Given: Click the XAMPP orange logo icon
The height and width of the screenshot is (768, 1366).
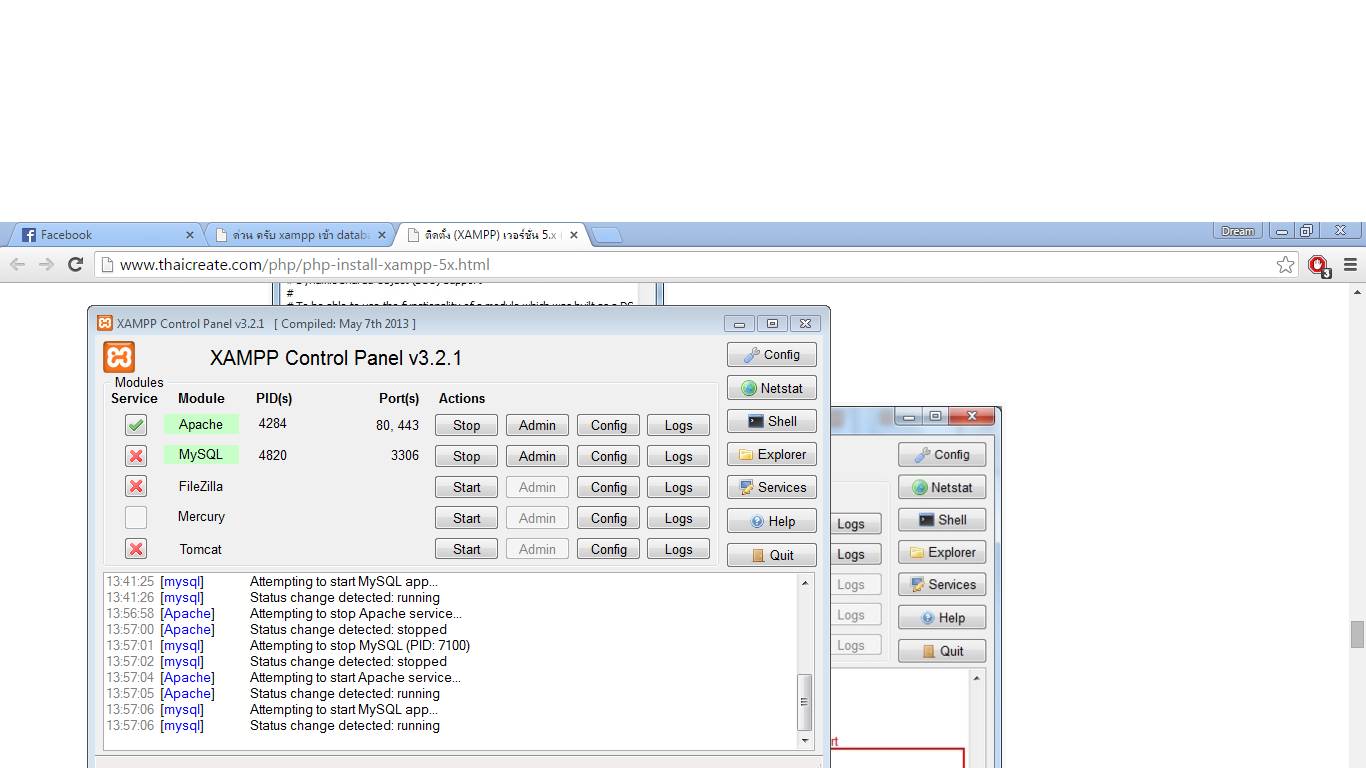Looking at the screenshot, I should coord(119,357).
